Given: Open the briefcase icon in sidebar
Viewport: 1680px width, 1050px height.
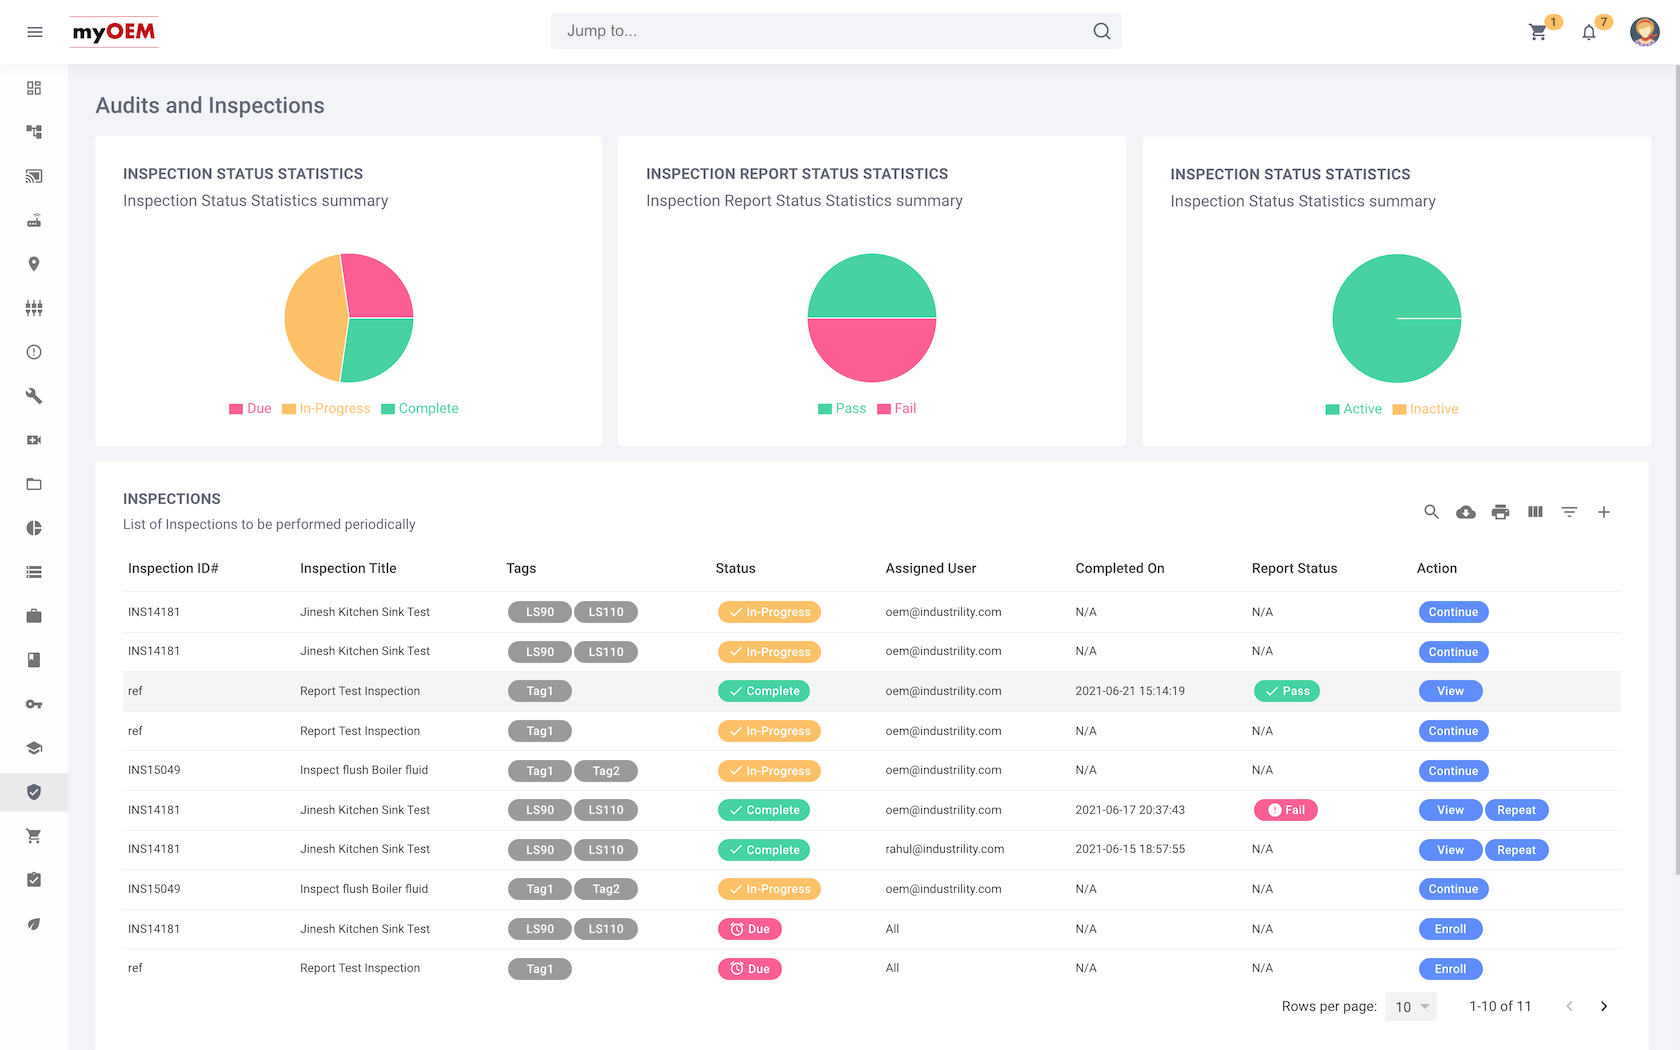Looking at the screenshot, I should (x=34, y=616).
